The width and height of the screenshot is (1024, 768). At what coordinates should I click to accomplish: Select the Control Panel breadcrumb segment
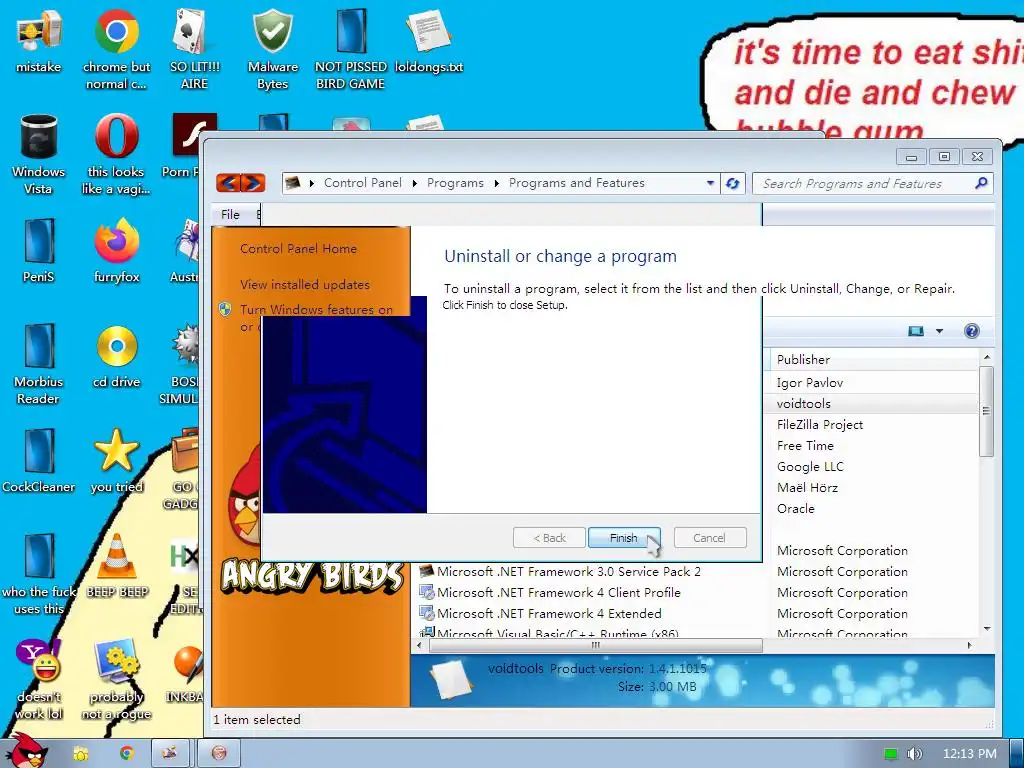pos(362,183)
